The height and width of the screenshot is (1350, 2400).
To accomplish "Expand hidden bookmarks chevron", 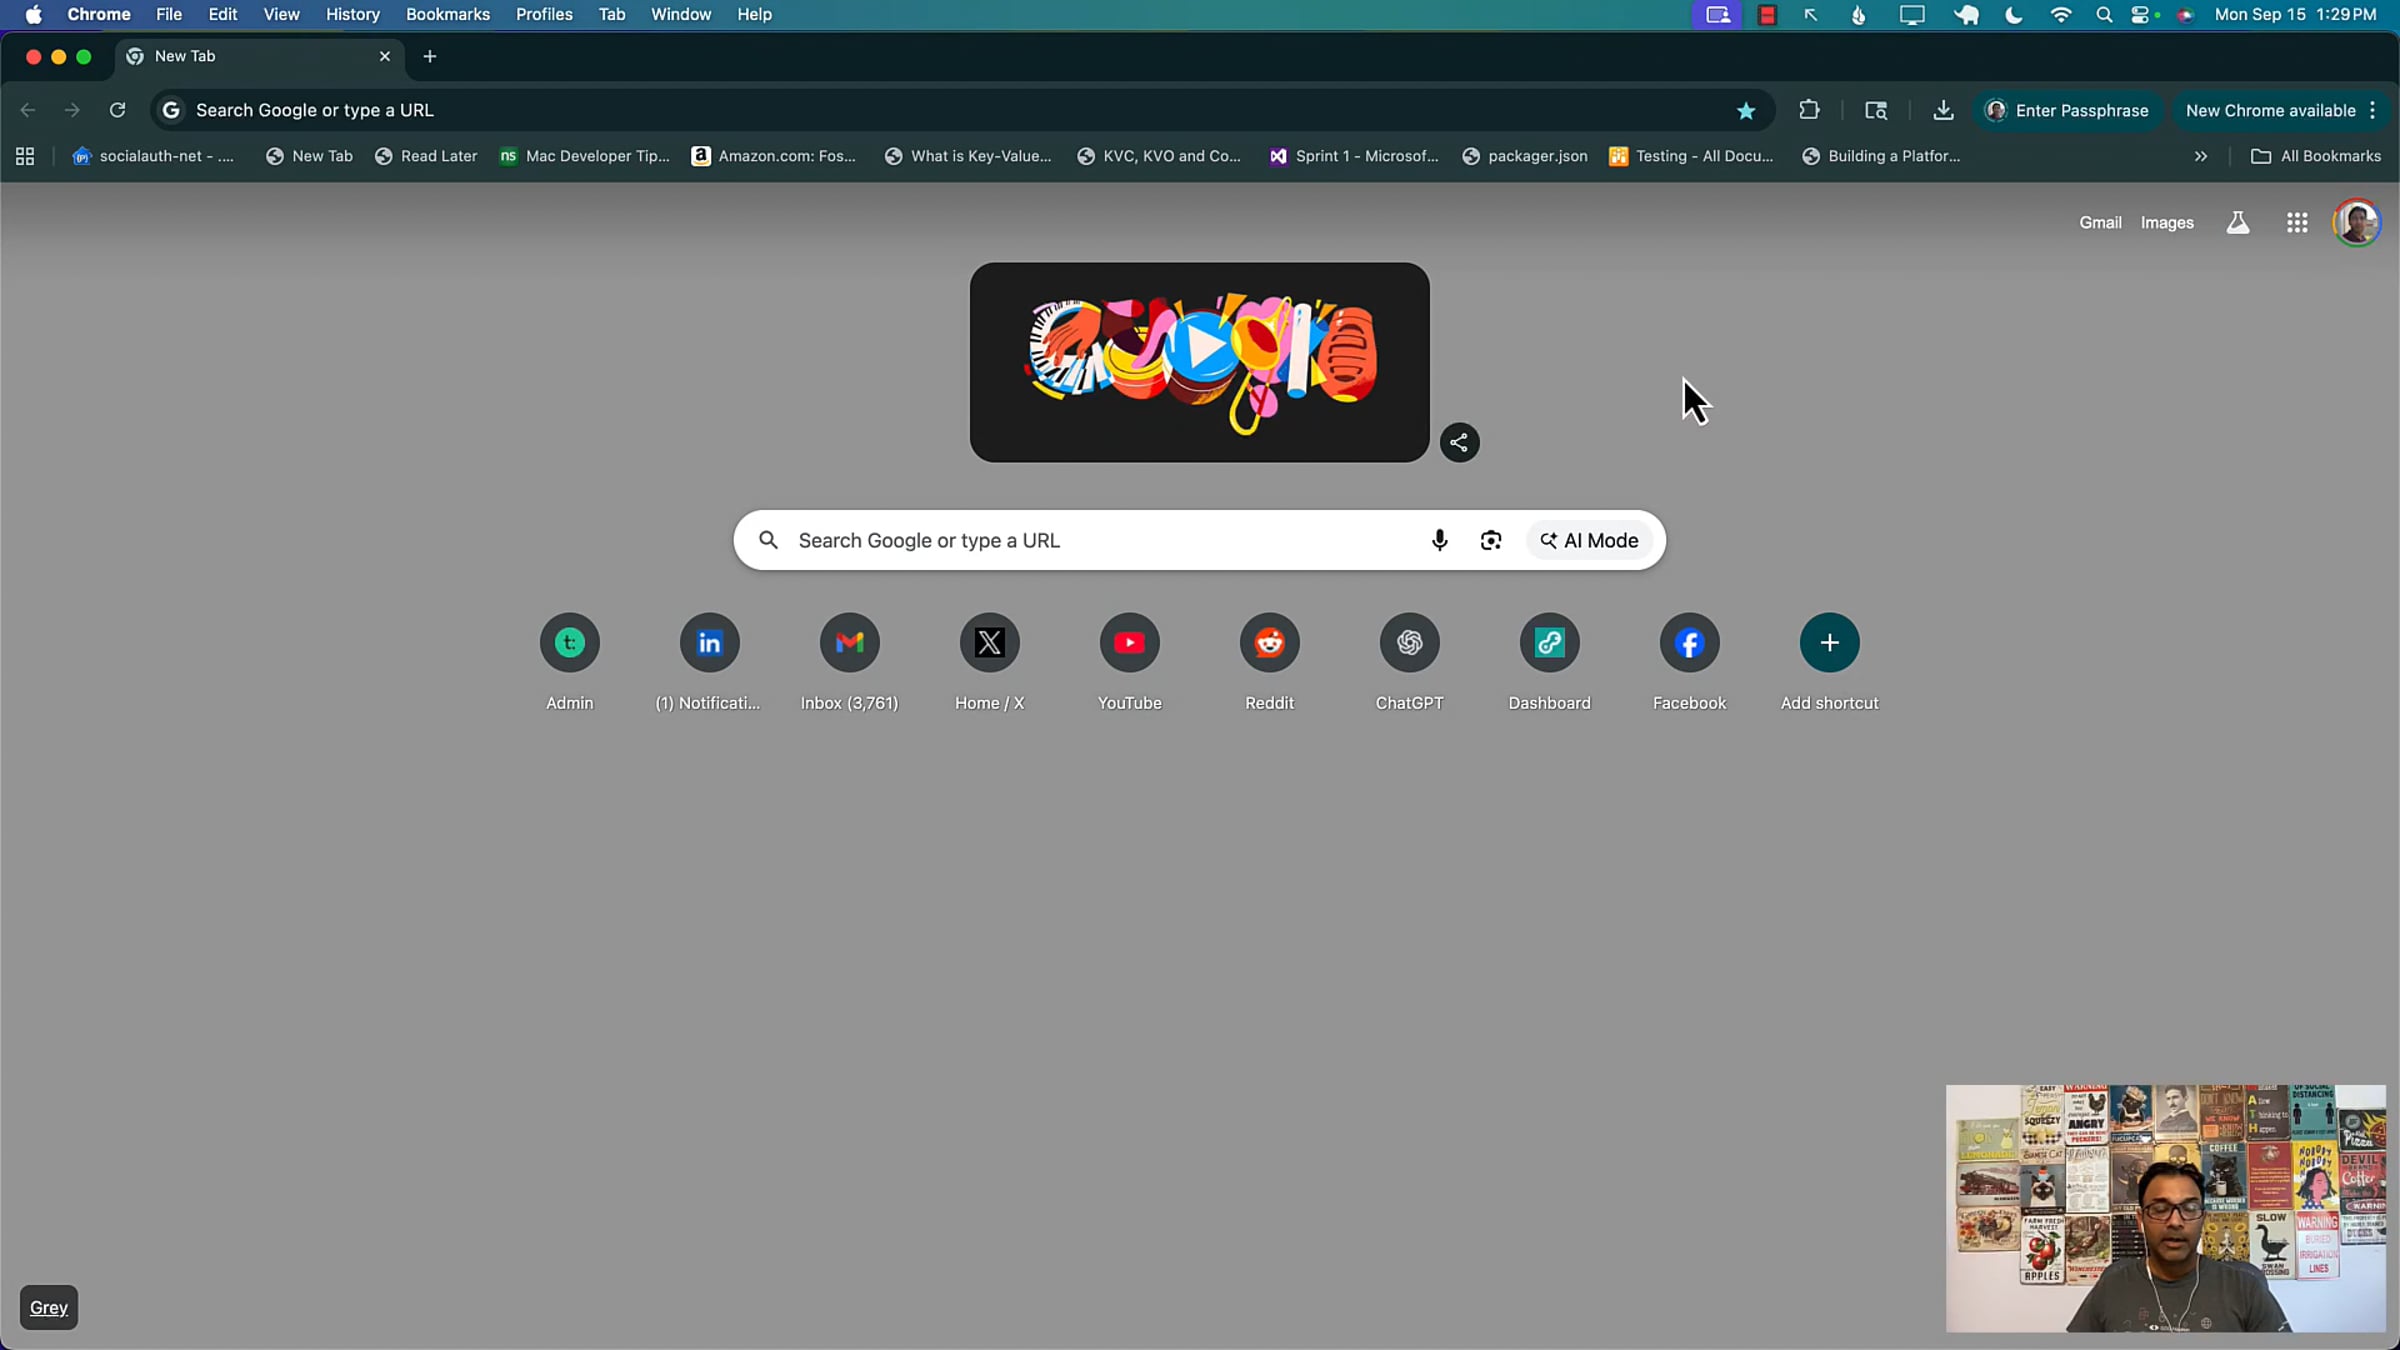I will (2200, 156).
